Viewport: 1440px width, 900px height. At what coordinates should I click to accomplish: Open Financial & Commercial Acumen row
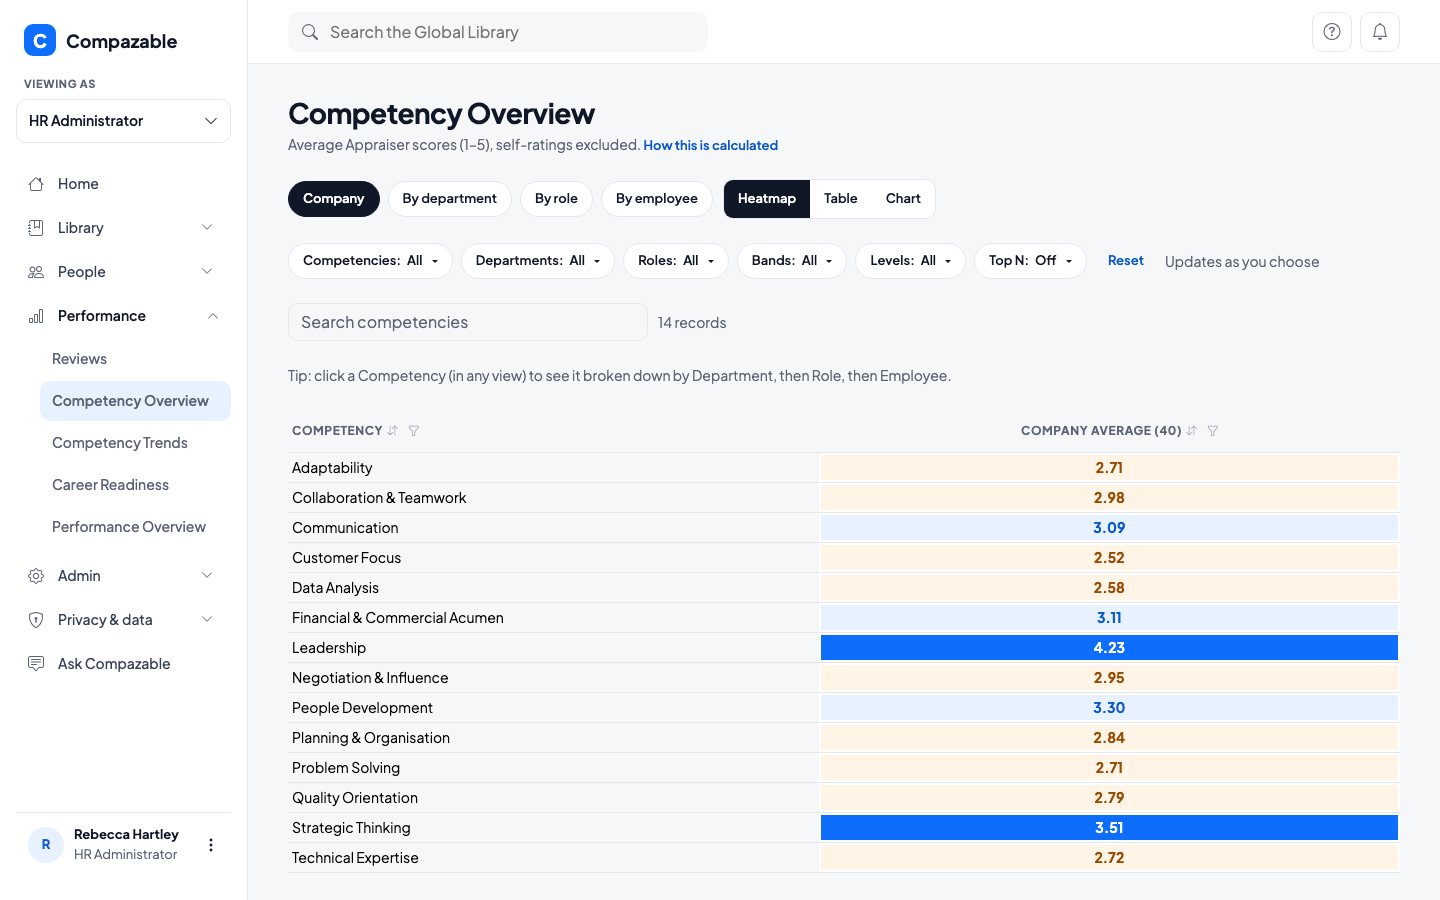click(x=843, y=618)
